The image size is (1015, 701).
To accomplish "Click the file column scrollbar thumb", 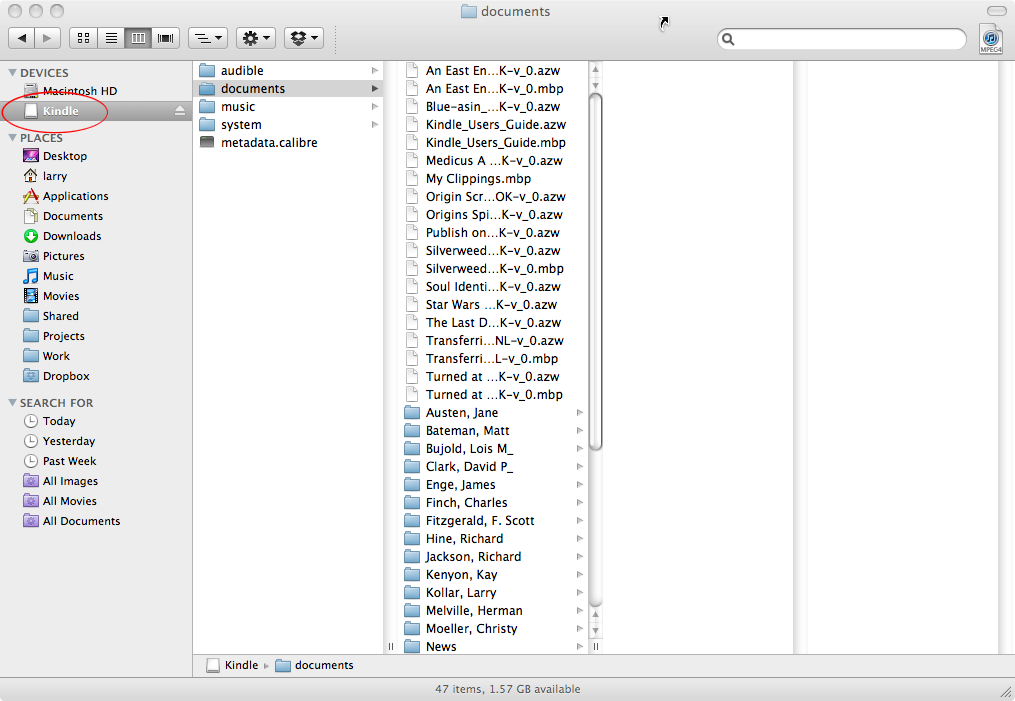I will pos(596,272).
